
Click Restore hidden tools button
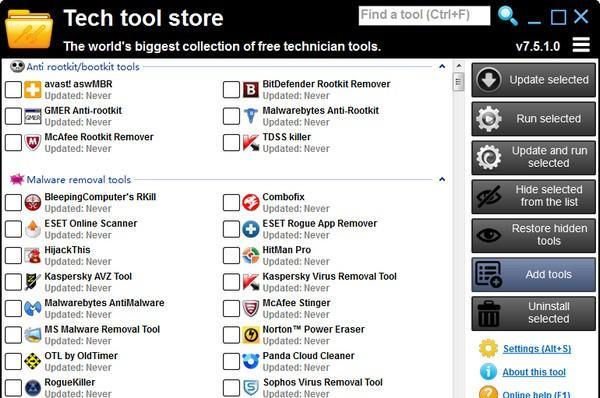click(x=533, y=235)
